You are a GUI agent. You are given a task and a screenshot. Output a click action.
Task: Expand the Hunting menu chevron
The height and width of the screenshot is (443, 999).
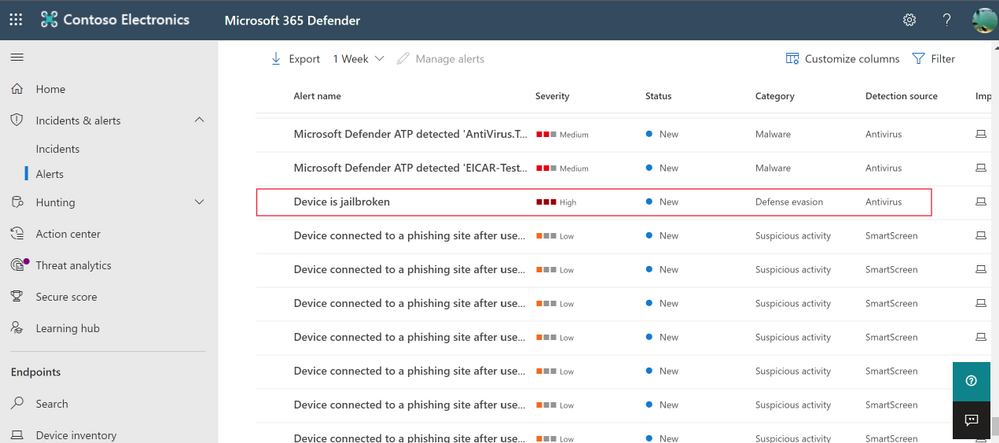[199, 202]
